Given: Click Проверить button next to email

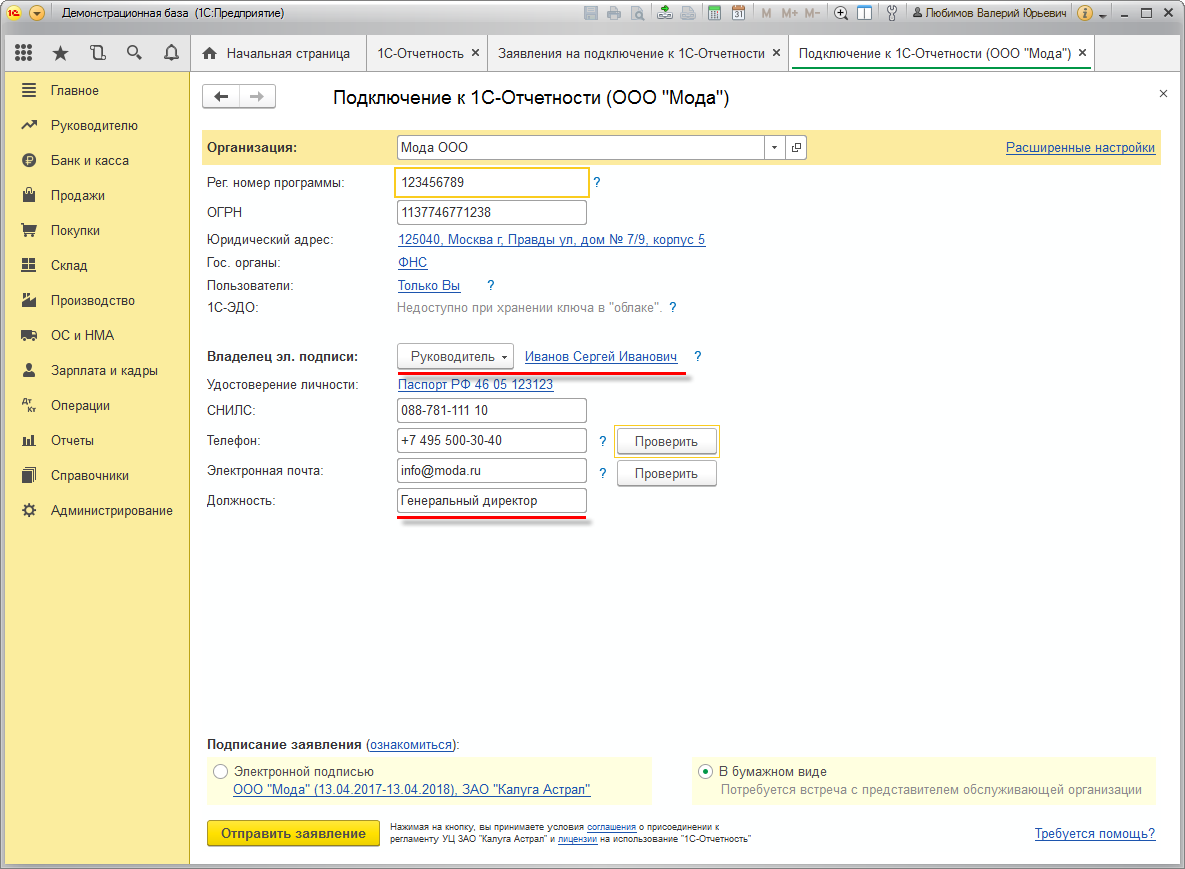Looking at the screenshot, I should tap(667, 474).
